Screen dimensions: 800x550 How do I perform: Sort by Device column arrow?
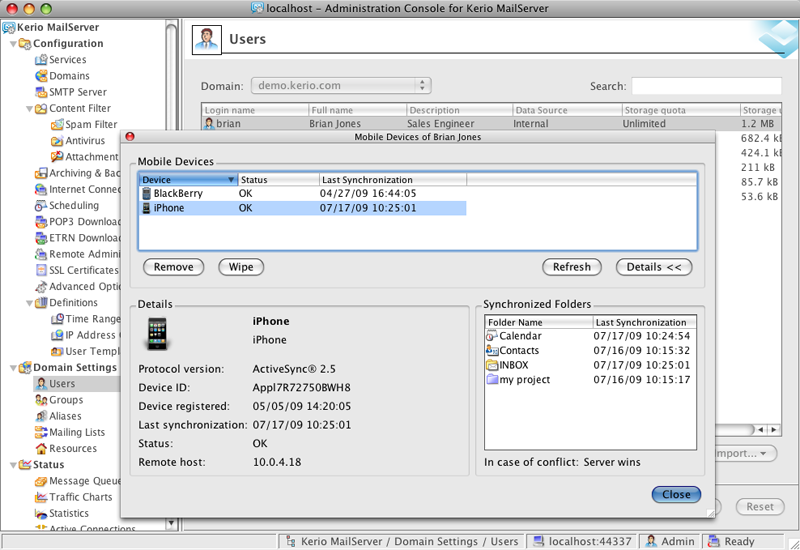[x=231, y=180]
